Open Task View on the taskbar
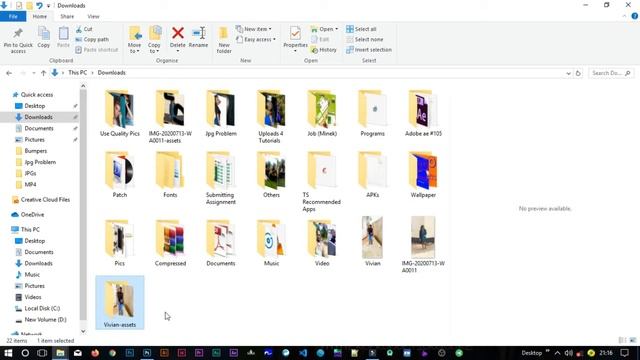 (x=42, y=353)
